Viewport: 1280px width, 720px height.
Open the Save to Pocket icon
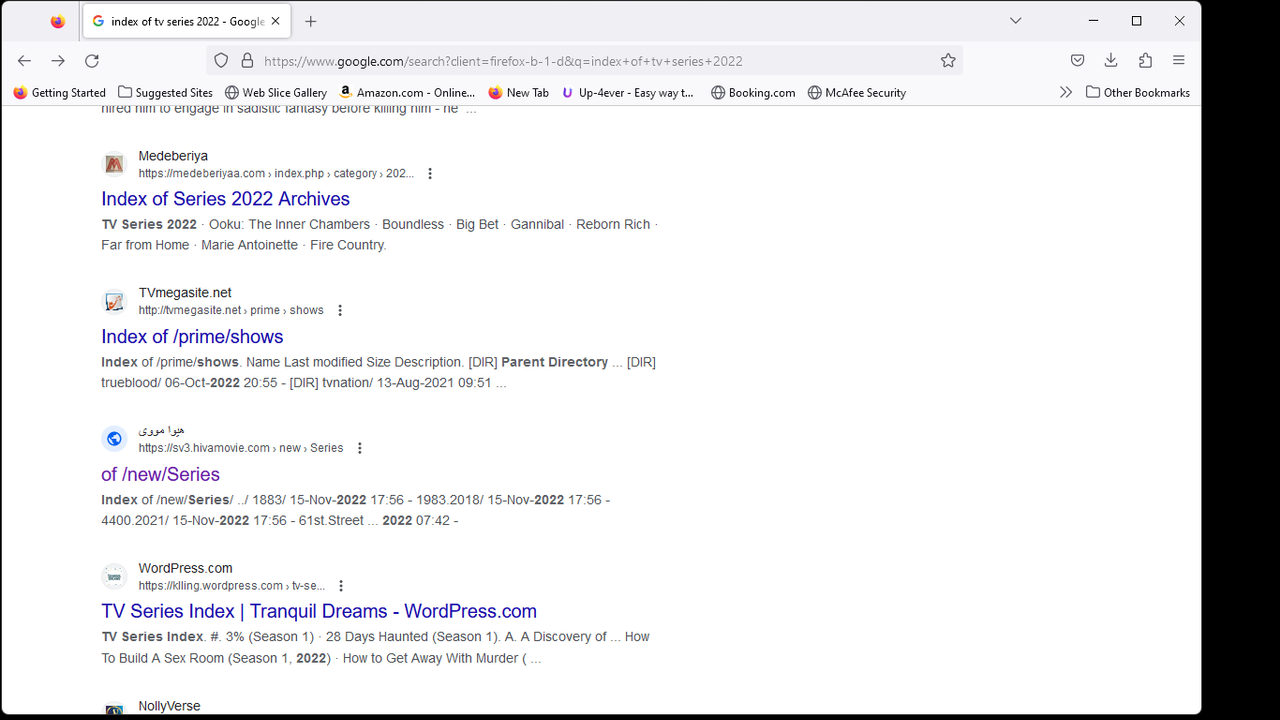coord(1077,61)
